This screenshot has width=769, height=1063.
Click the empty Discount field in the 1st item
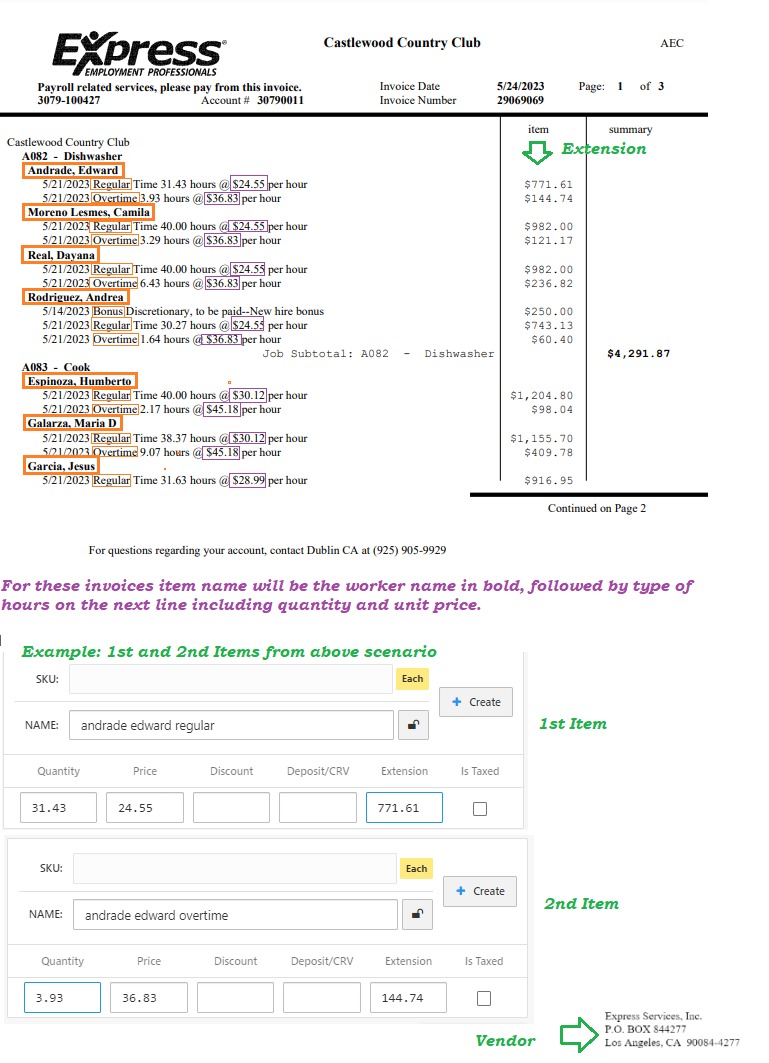coord(231,808)
